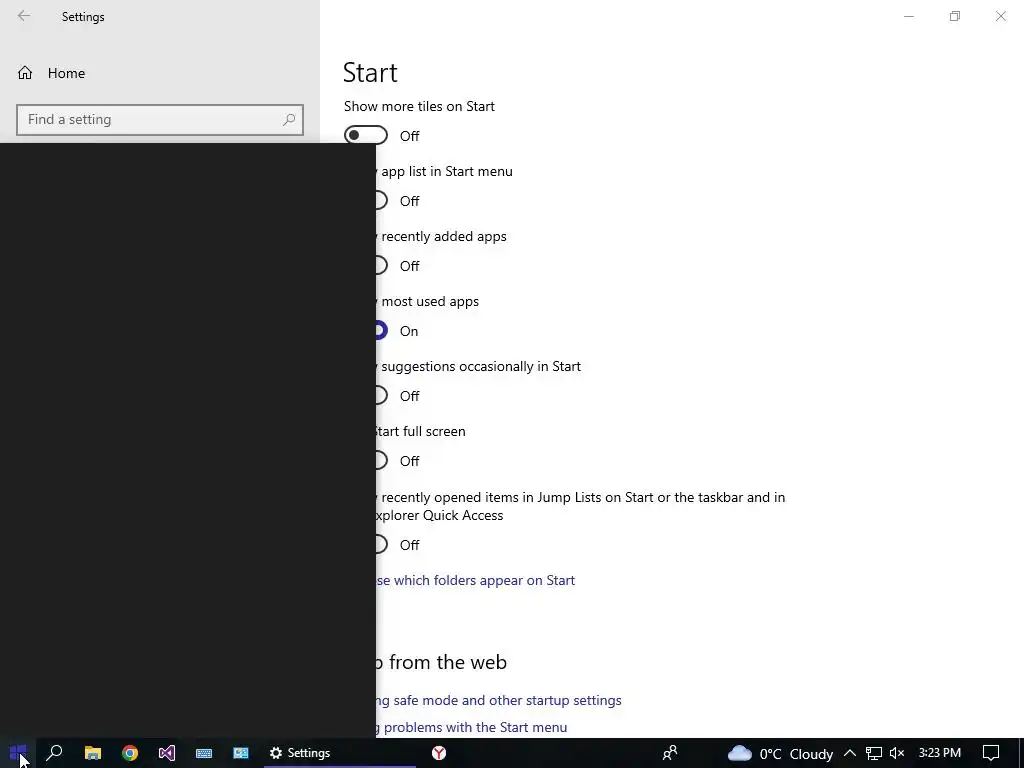
Task: Open problems with the Start menu link
Action: [x=472, y=727]
